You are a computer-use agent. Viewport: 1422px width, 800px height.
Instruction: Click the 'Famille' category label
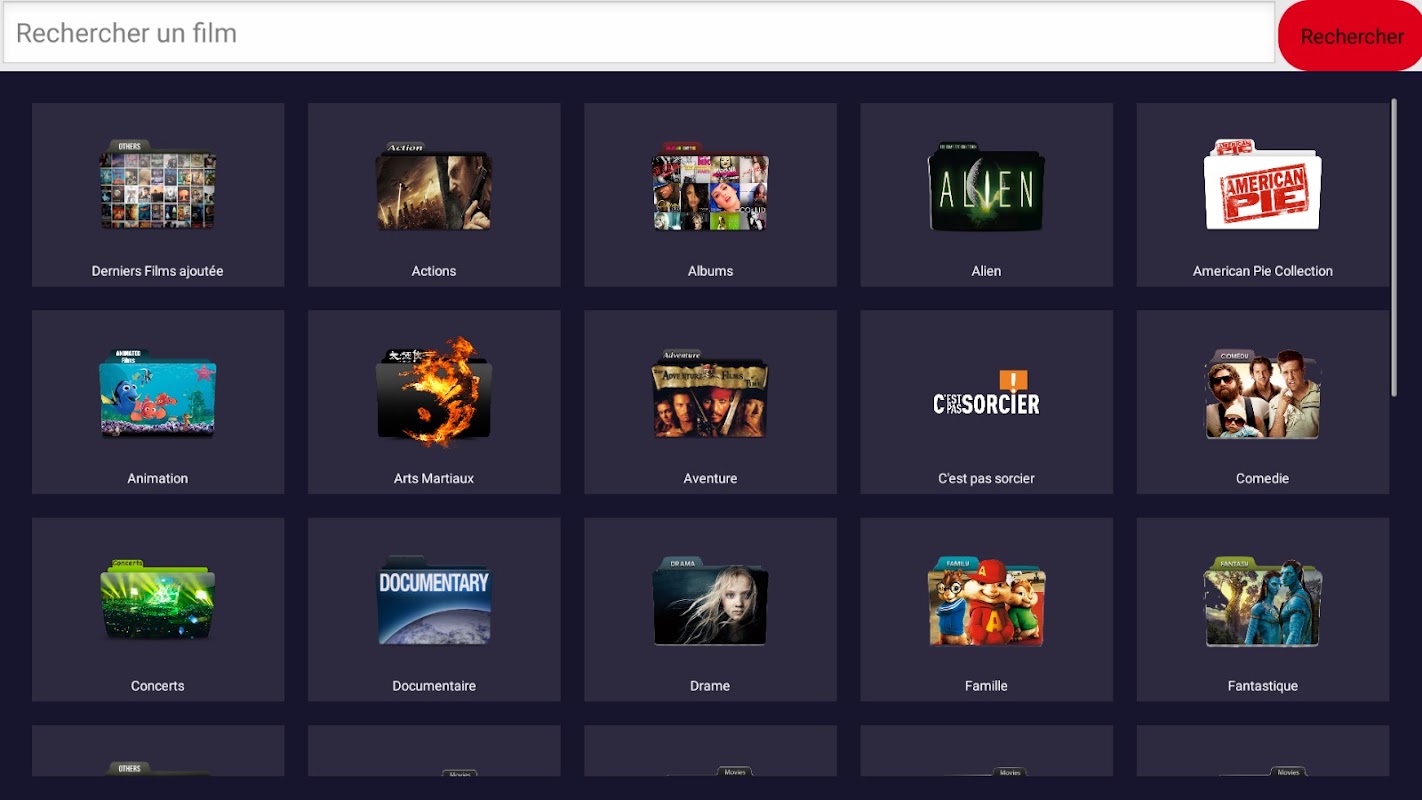[986, 686]
